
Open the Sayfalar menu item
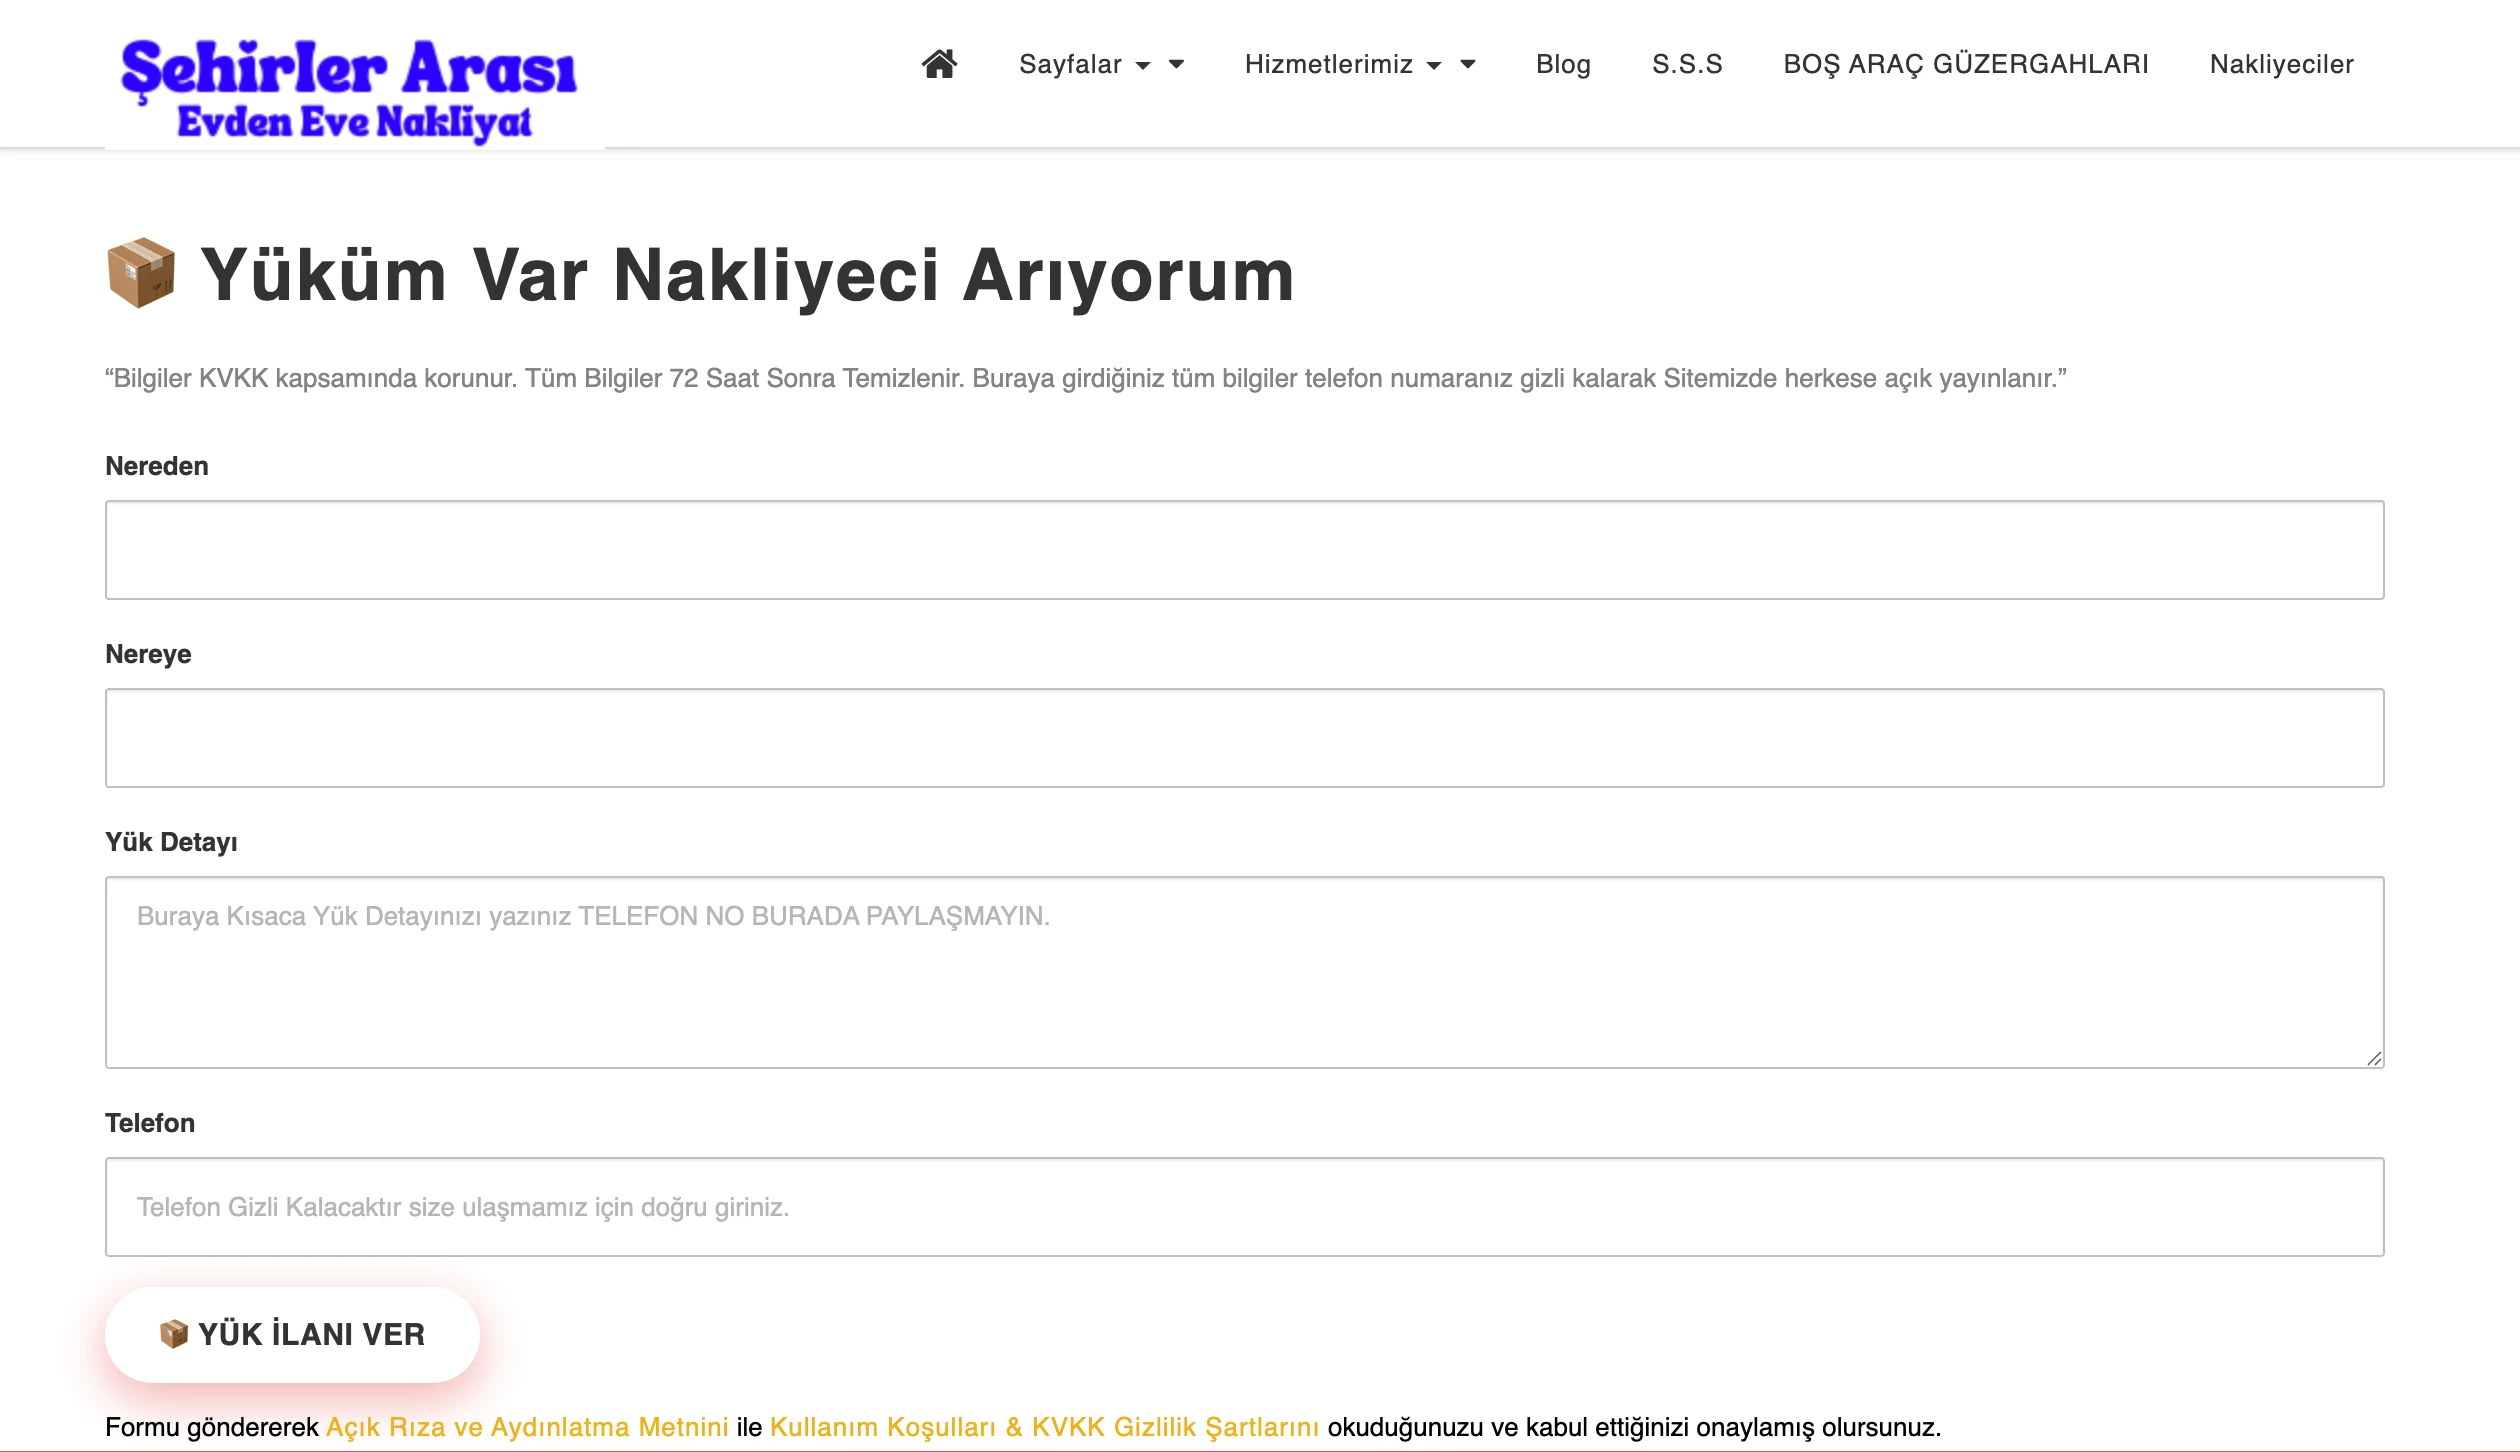(x=1069, y=65)
